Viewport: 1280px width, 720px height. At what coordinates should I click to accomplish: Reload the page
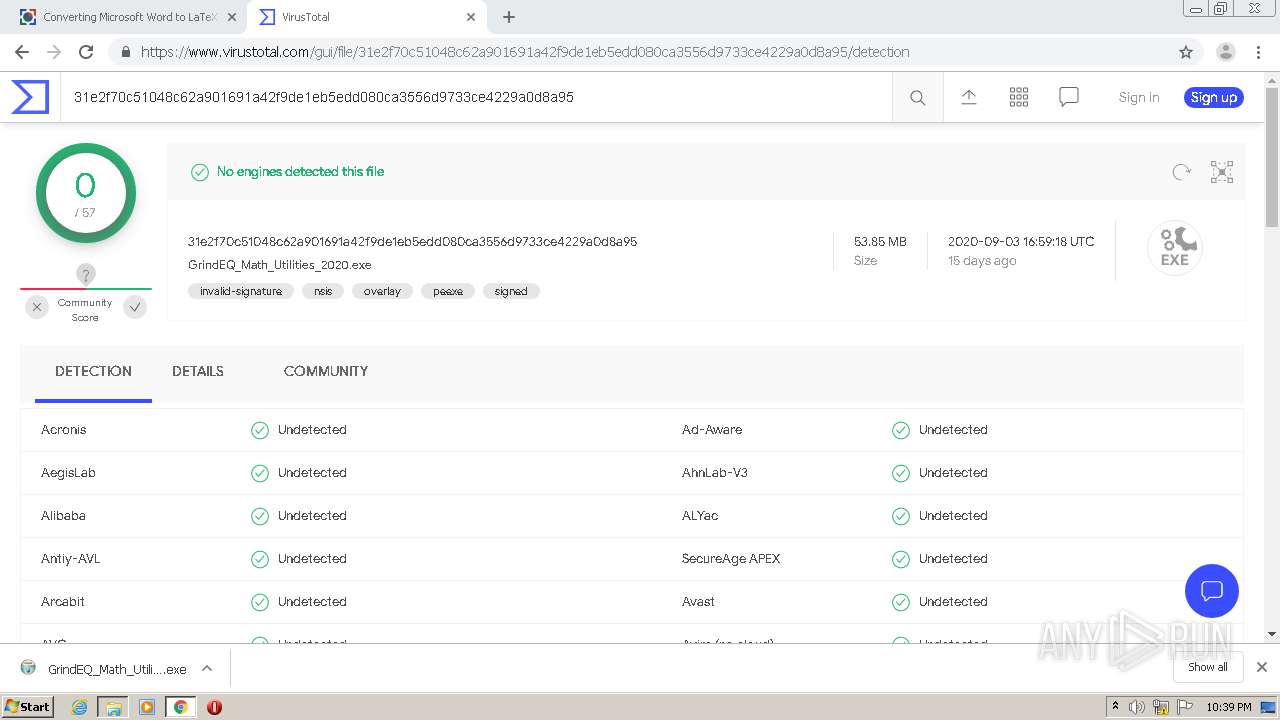tap(86, 52)
